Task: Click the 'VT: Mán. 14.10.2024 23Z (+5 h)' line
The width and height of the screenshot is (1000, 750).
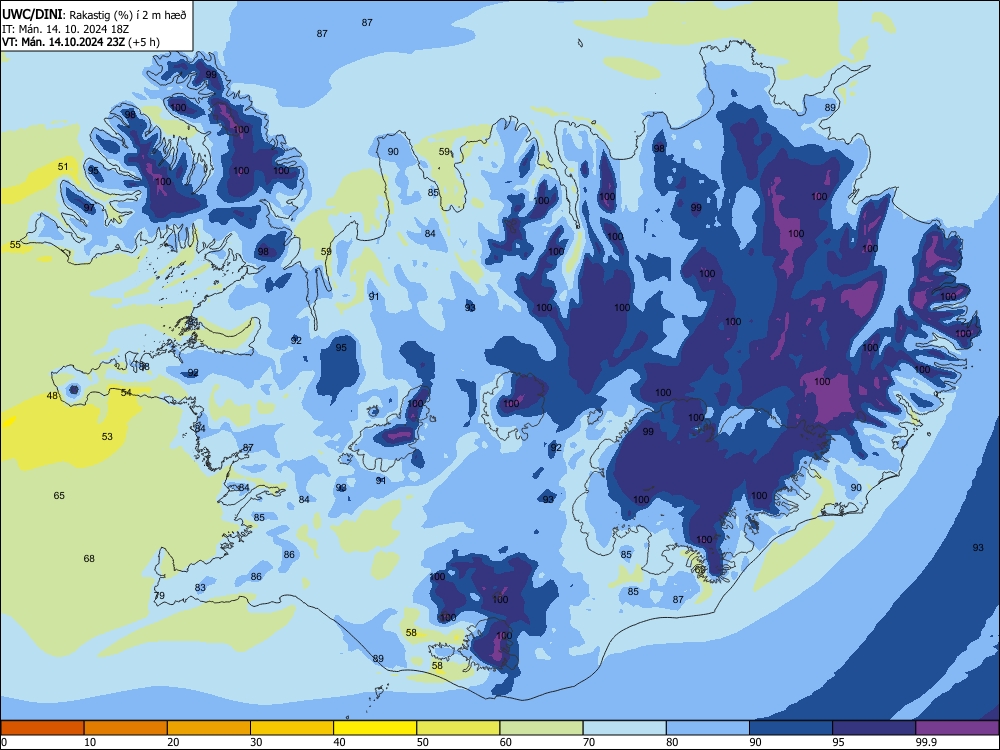Action: point(81,42)
